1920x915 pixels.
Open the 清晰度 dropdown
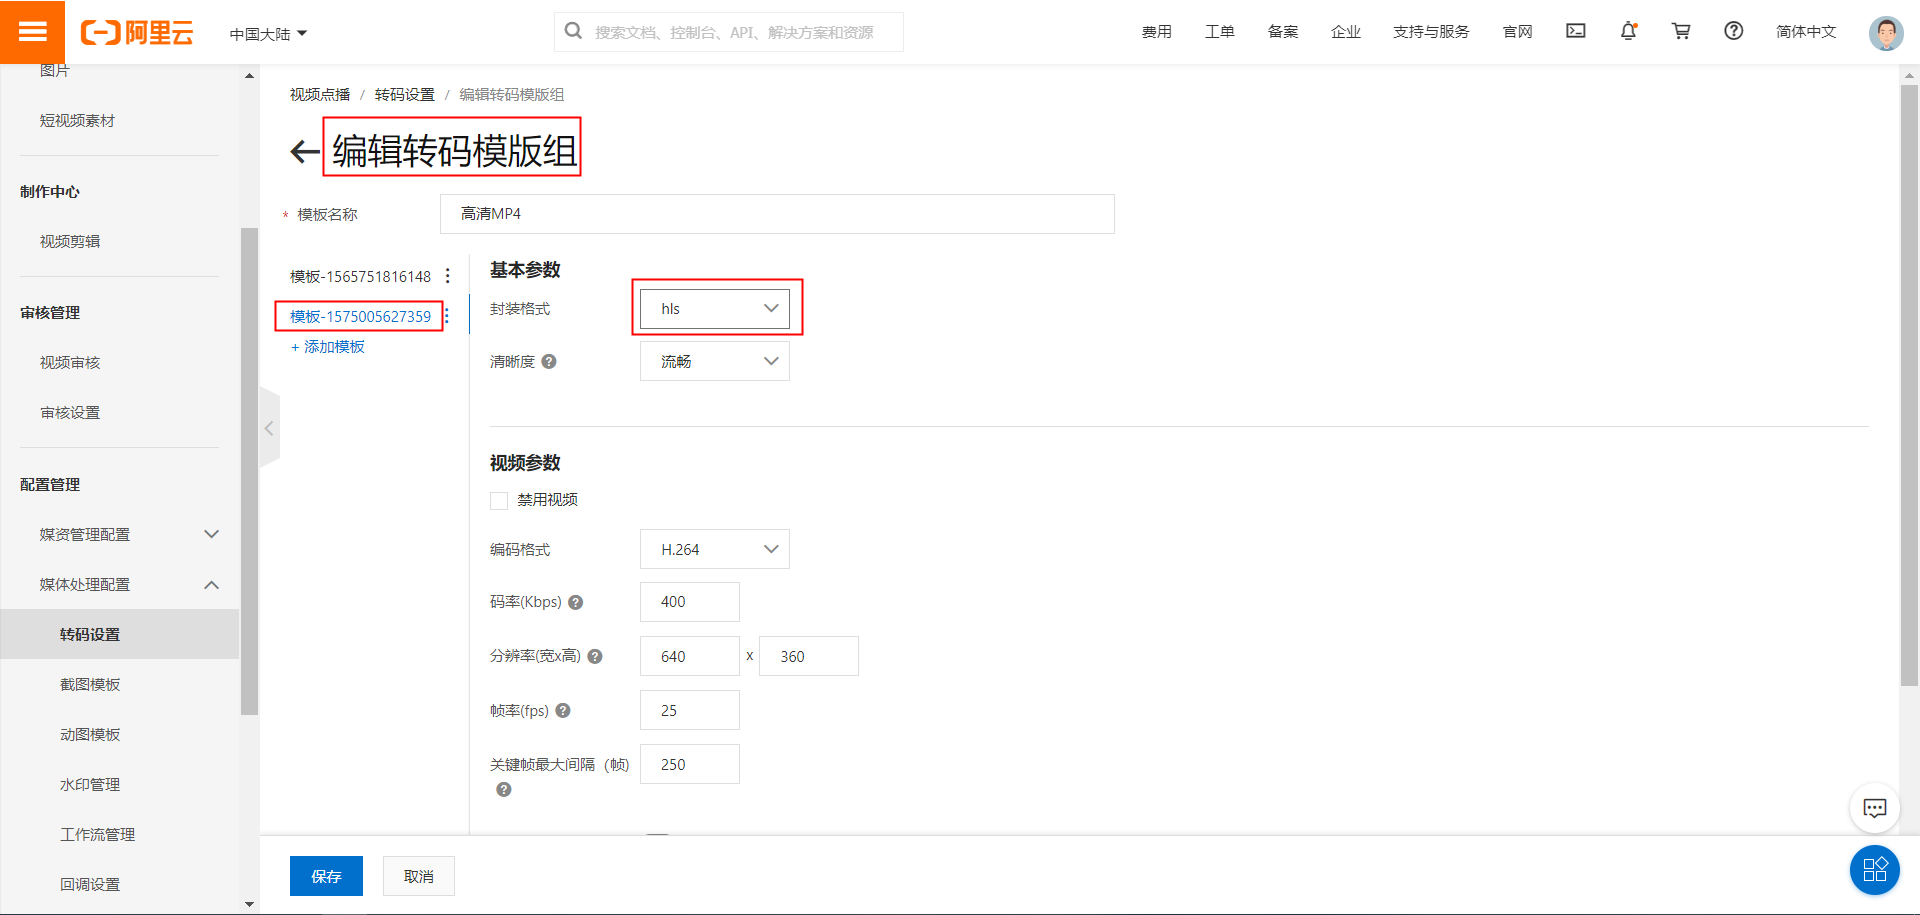click(715, 361)
